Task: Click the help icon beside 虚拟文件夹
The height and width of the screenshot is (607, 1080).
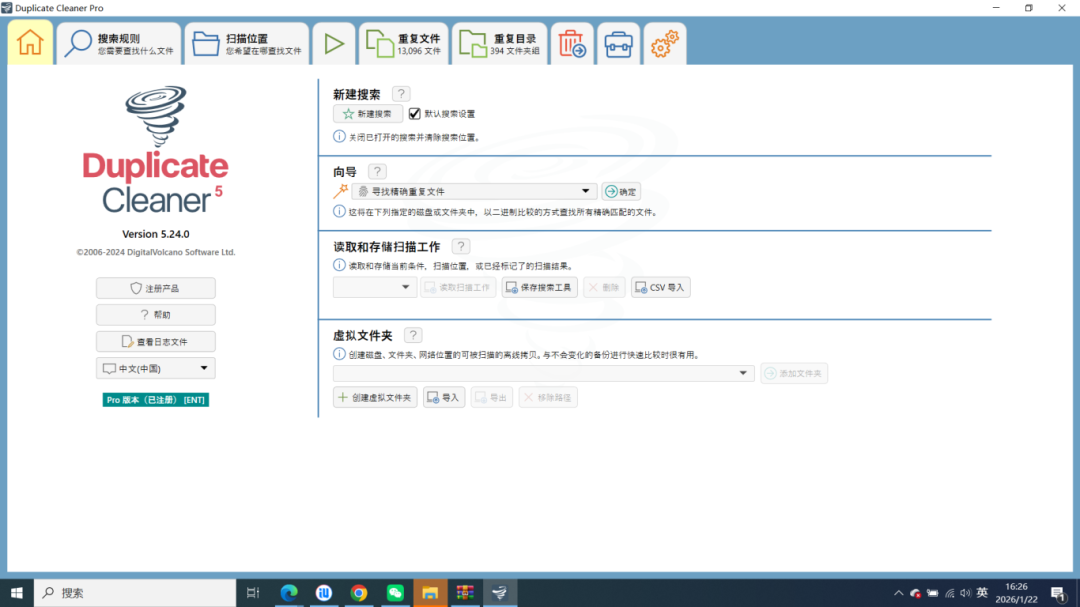Action: [413, 336]
